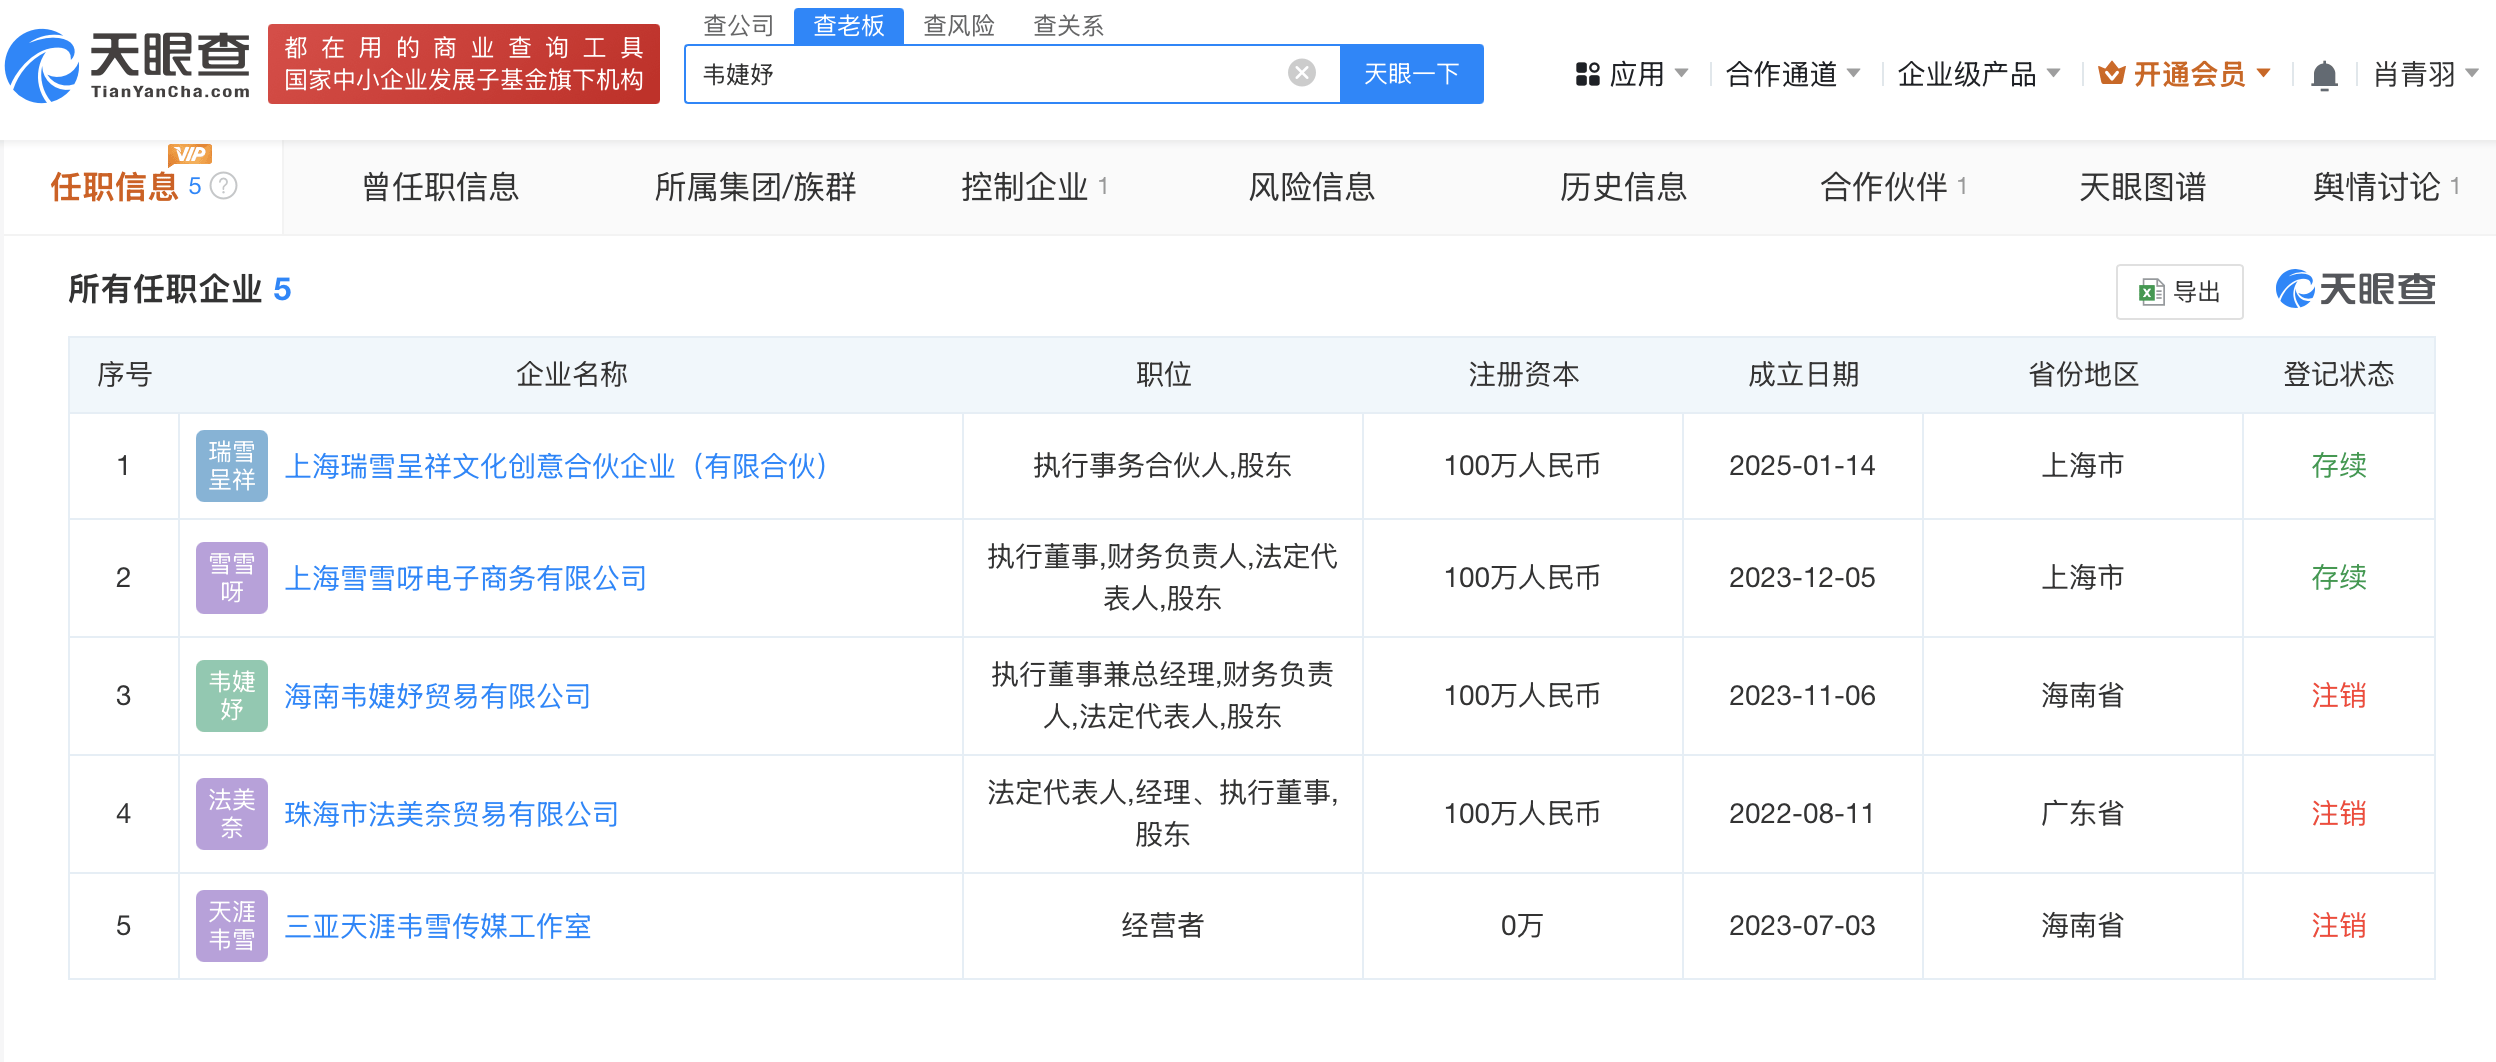Switch to the 查风险 search tab
Screen dimensions: 2496x1062
(959, 26)
